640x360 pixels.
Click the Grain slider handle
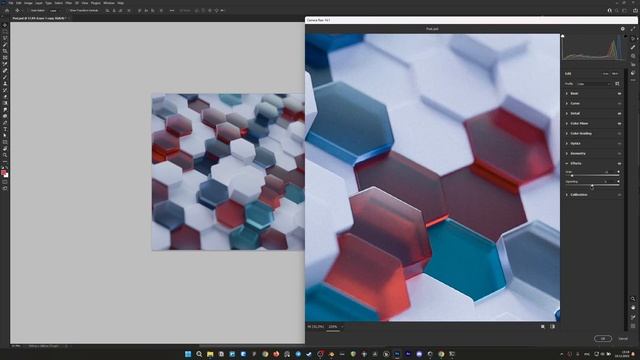(572, 176)
